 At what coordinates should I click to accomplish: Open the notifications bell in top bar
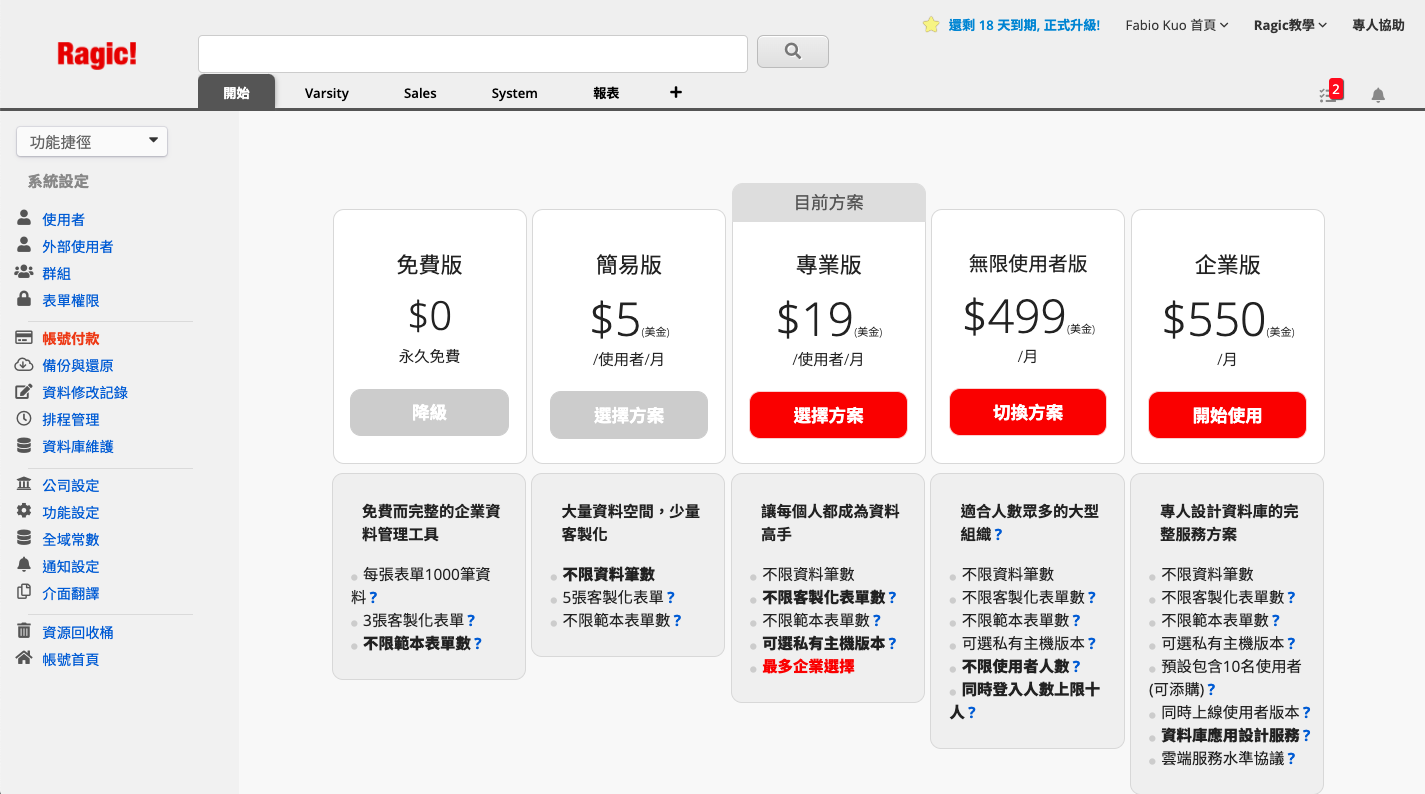click(x=1378, y=95)
